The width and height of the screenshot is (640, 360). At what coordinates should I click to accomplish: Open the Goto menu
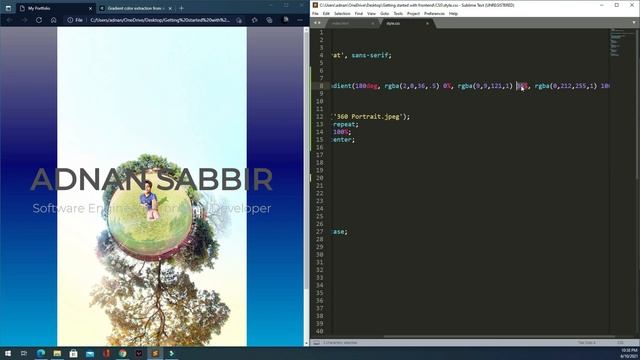click(384, 13)
